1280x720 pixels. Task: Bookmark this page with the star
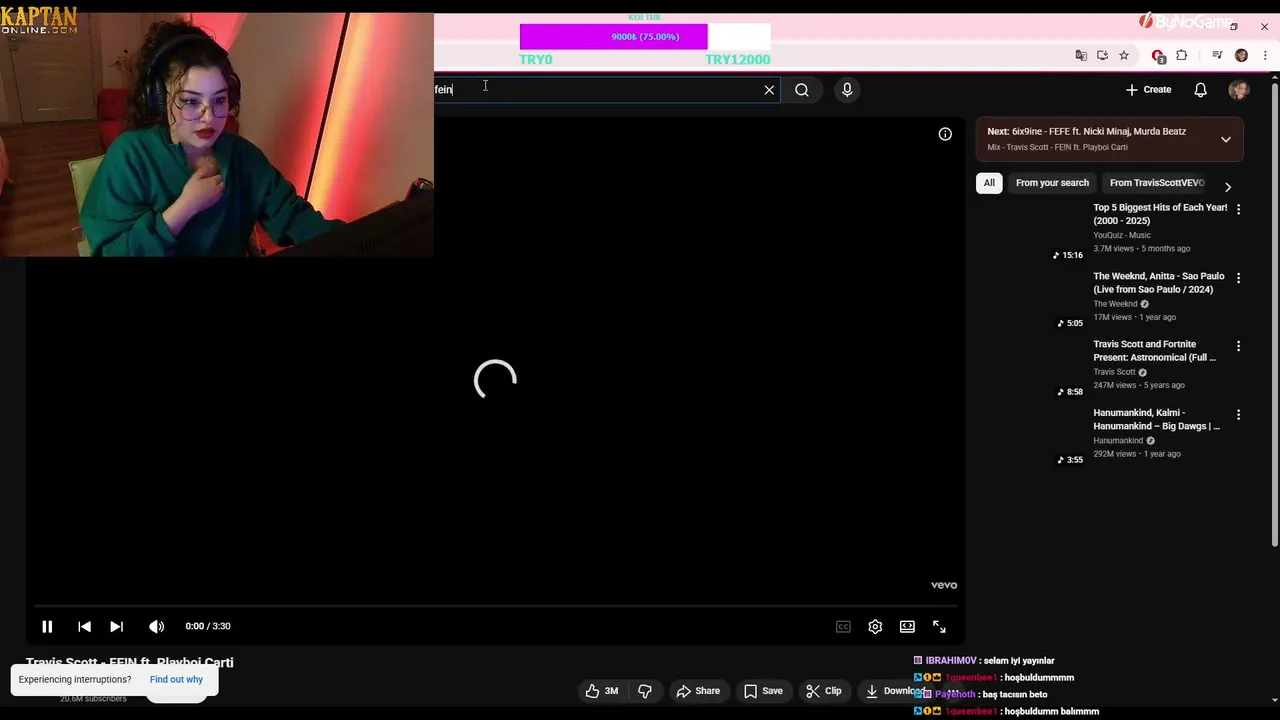coord(1124,55)
